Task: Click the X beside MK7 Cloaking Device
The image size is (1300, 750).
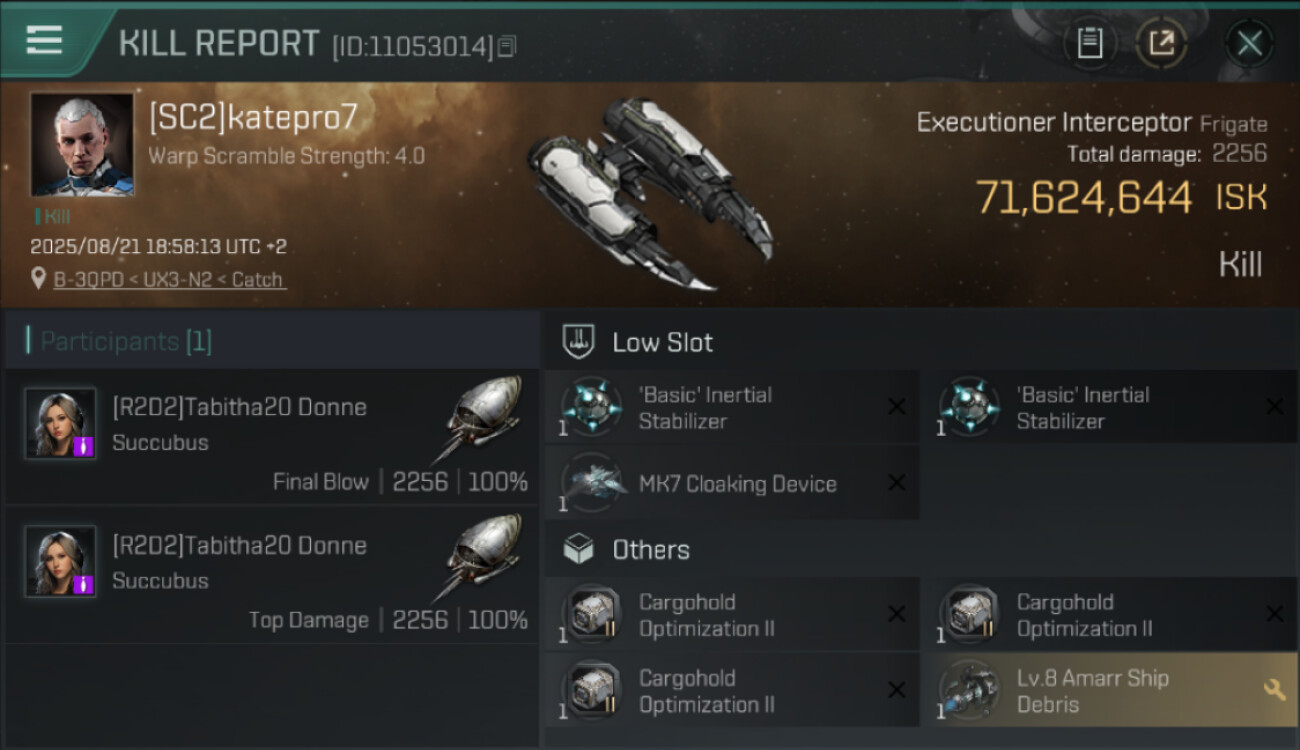Action: pyautogui.click(x=897, y=484)
